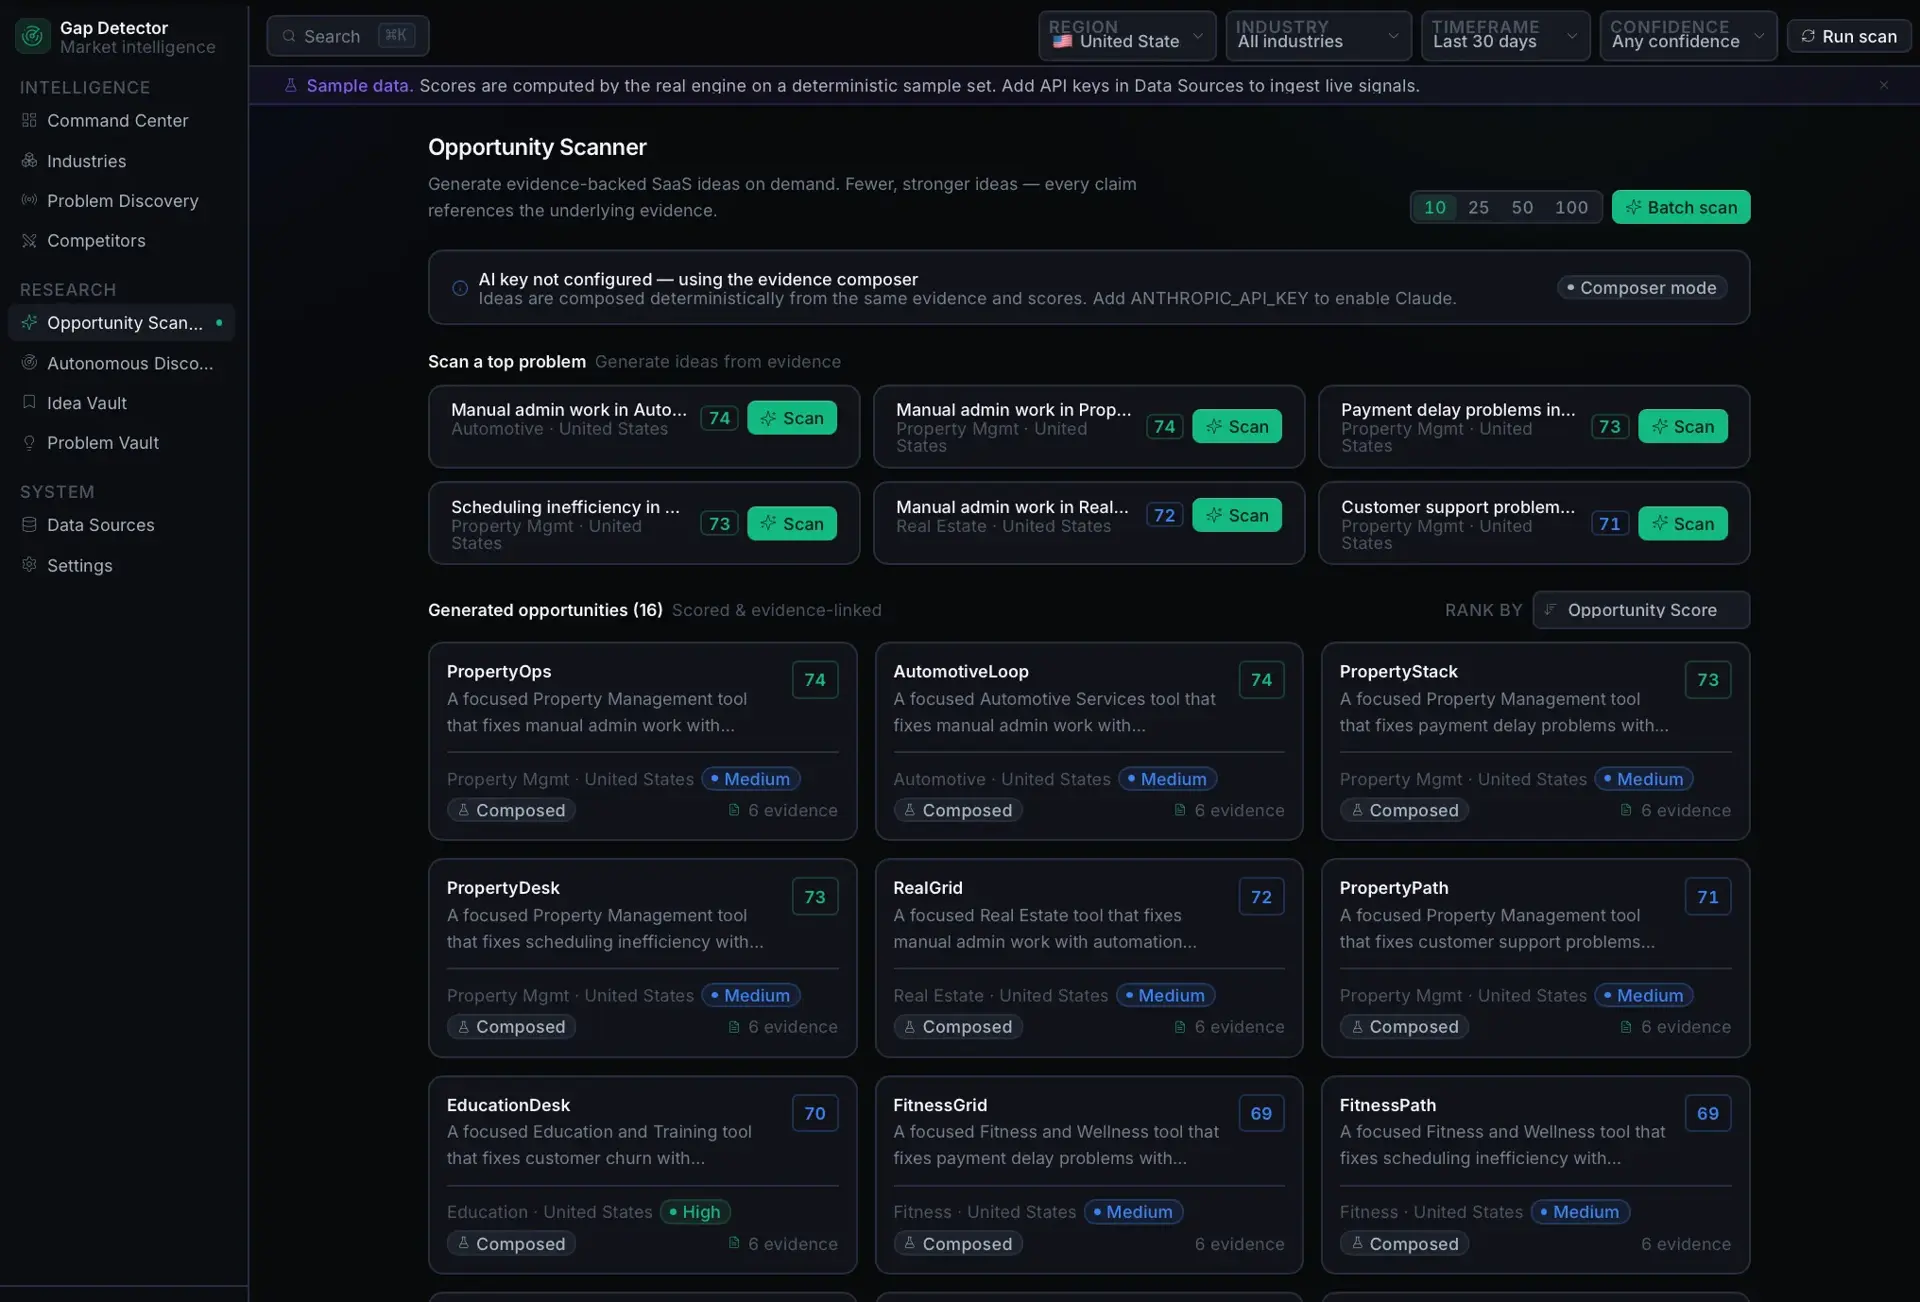The height and width of the screenshot is (1302, 1920).
Task: Open the Confidence dropdown
Action: (1688, 36)
